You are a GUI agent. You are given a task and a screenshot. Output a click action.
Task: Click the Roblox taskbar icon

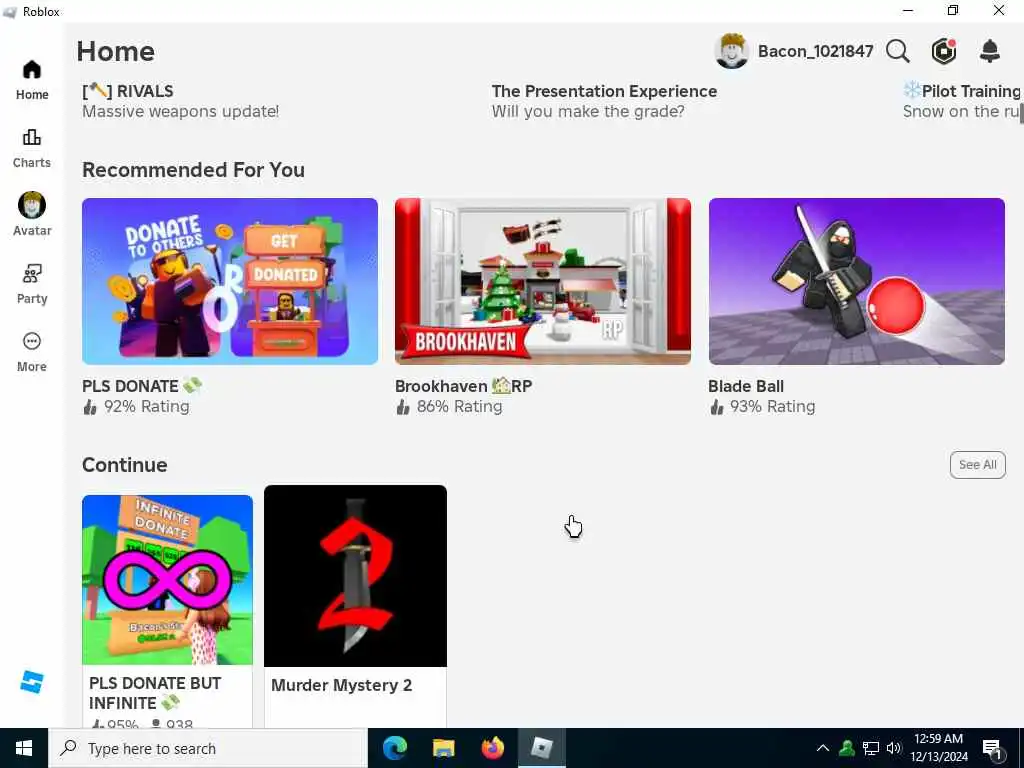click(x=541, y=748)
